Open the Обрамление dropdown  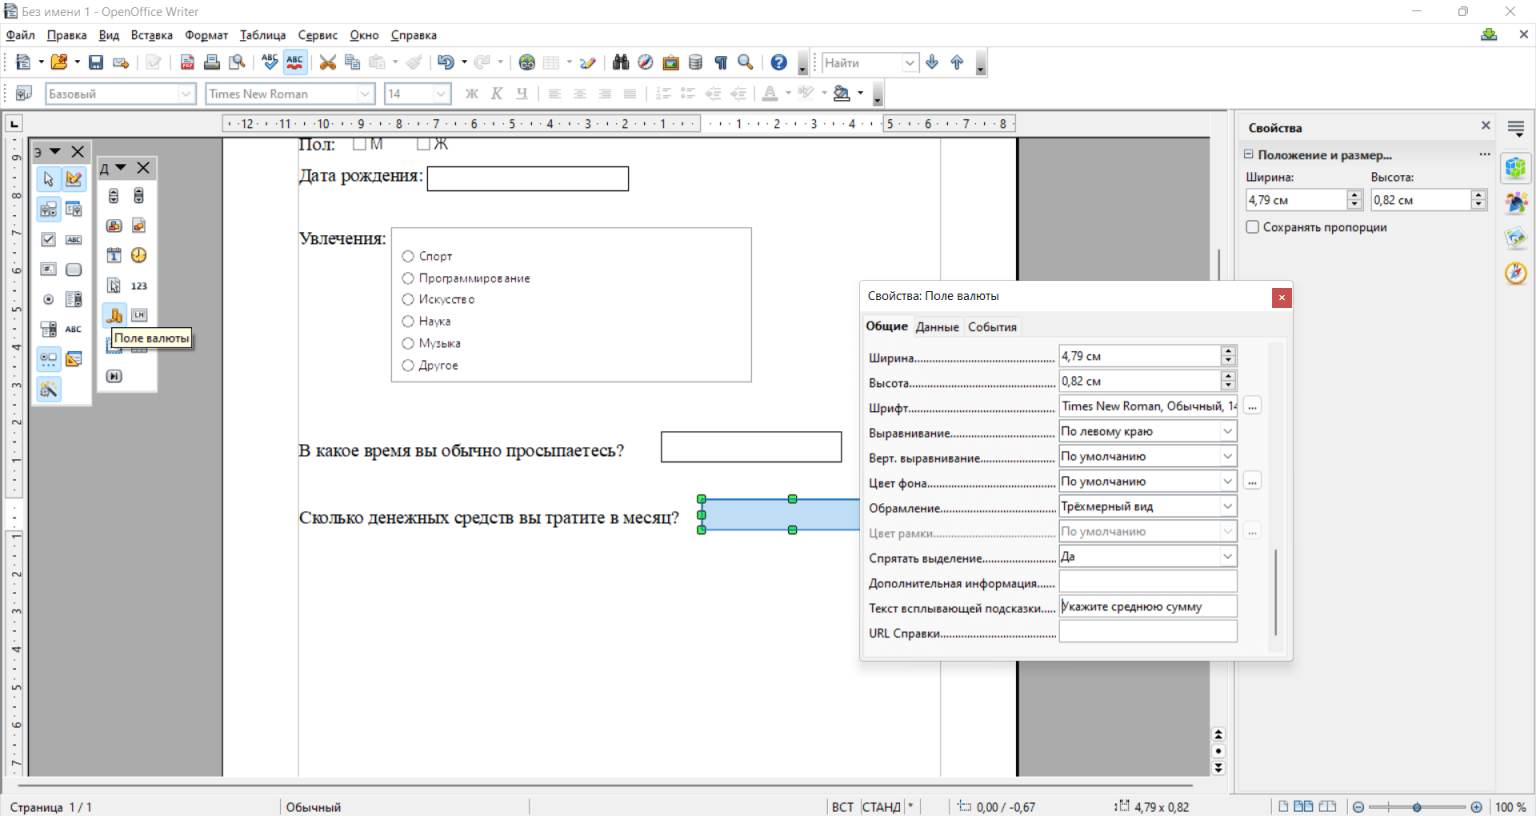[x=1228, y=506]
